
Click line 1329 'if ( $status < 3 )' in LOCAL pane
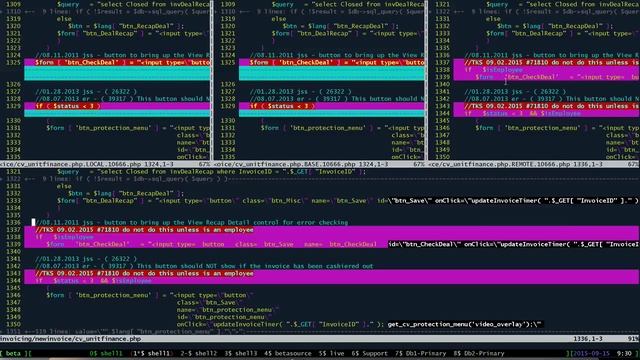(x=67, y=106)
